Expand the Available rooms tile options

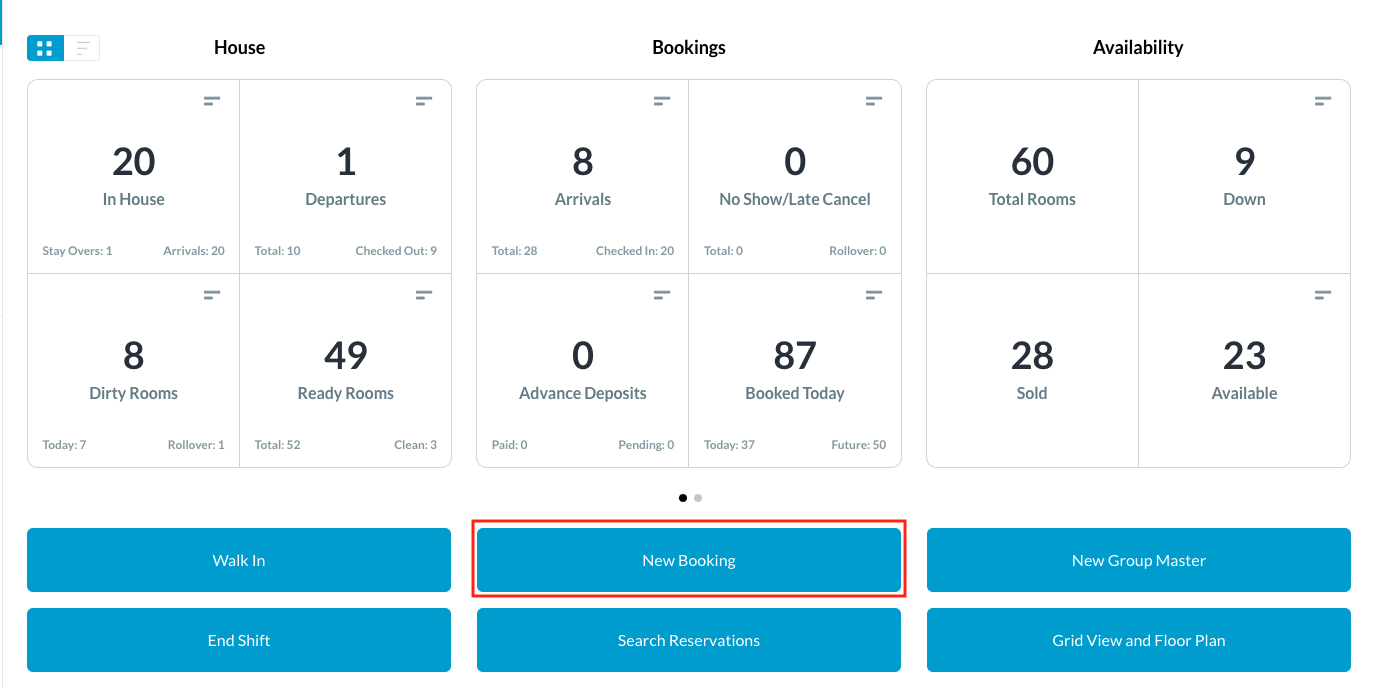coord(1323,295)
